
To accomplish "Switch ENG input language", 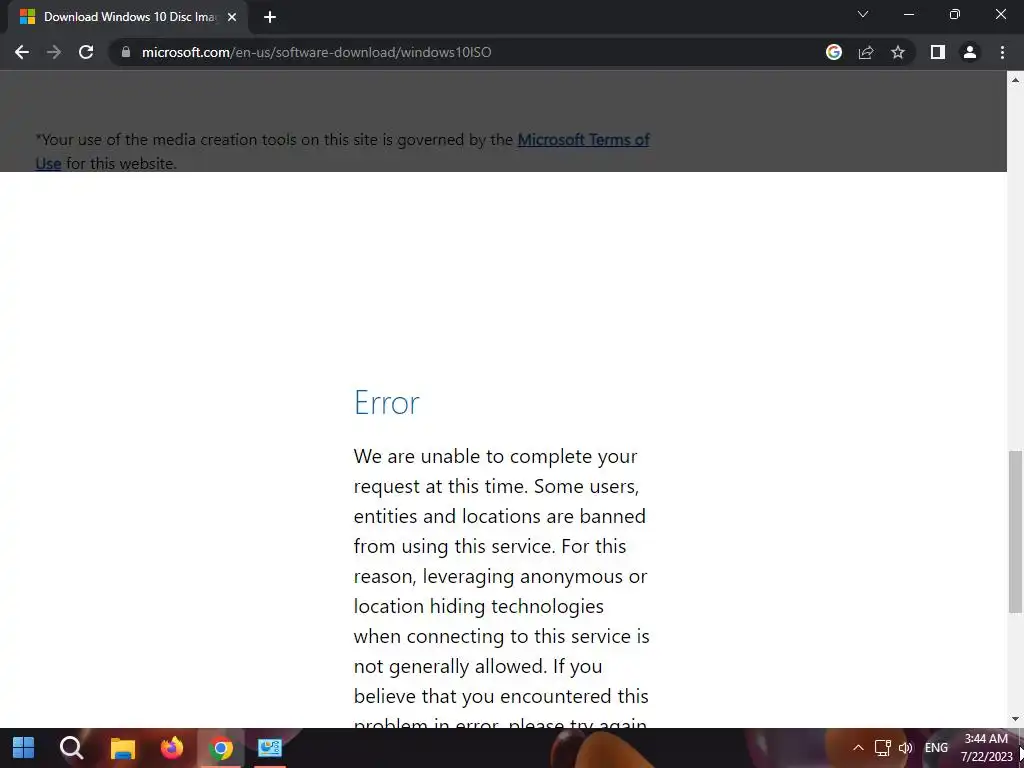I will (x=936, y=748).
